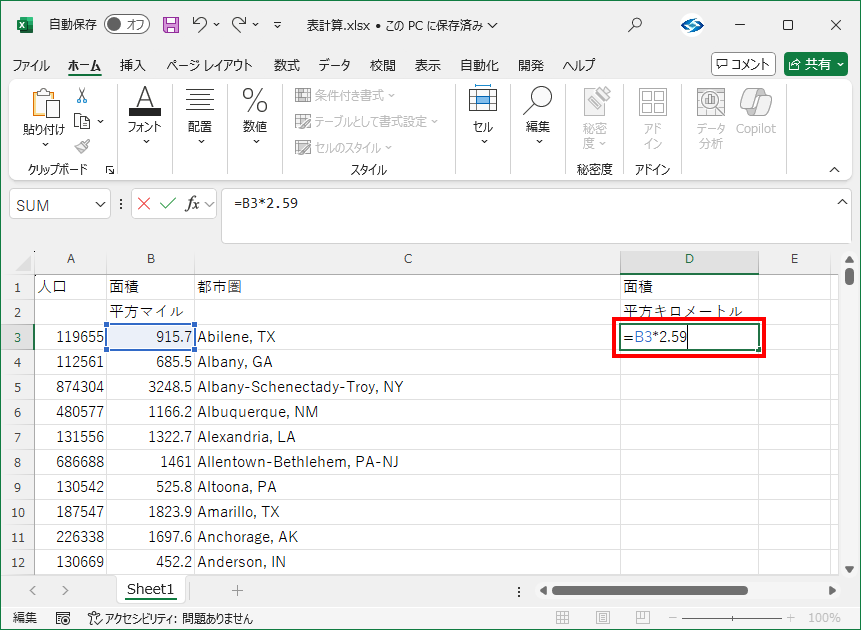
Task: Select column C header
Action: coord(407,259)
